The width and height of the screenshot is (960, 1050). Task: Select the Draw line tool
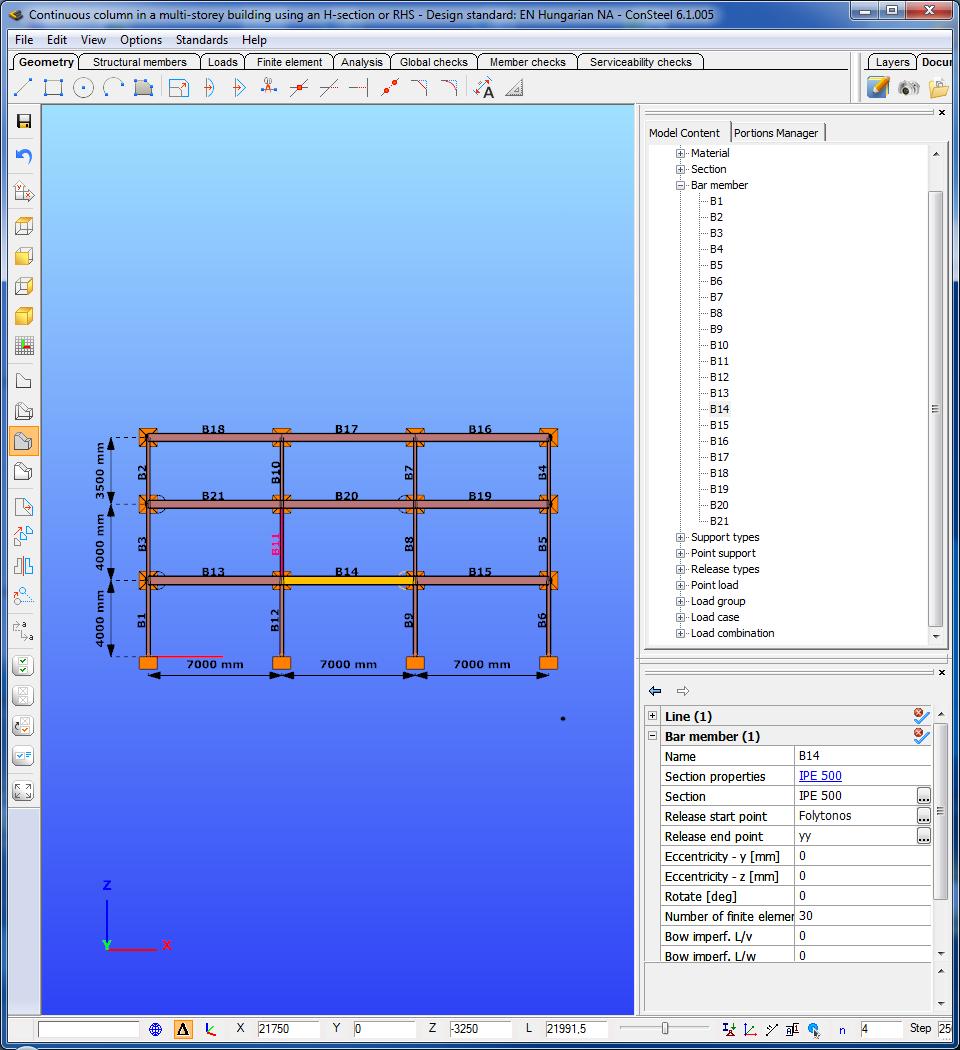(x=23, y=87)
